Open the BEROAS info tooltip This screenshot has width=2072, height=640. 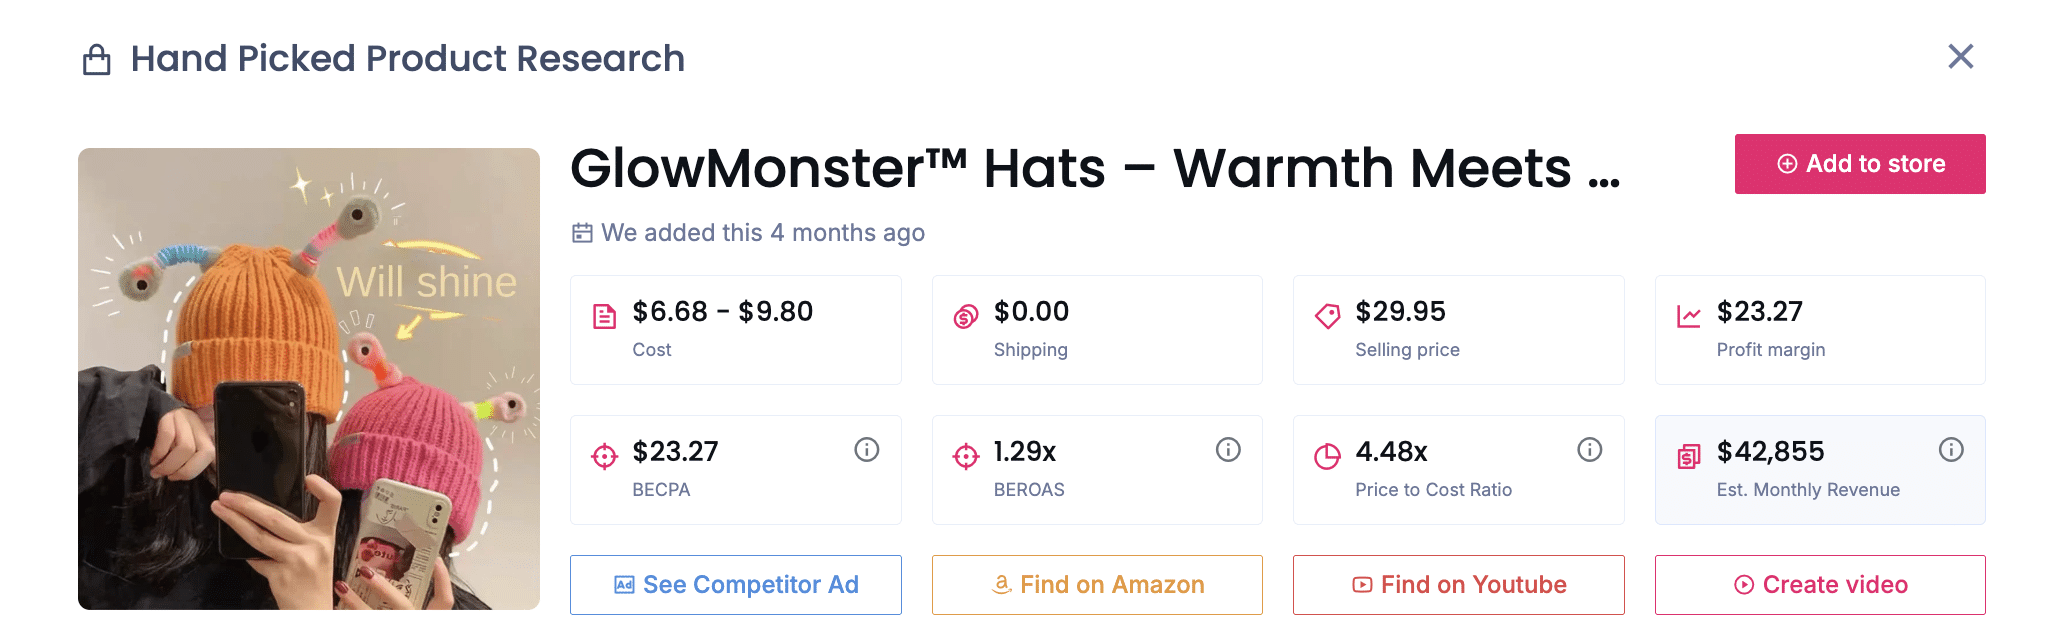1228,449
